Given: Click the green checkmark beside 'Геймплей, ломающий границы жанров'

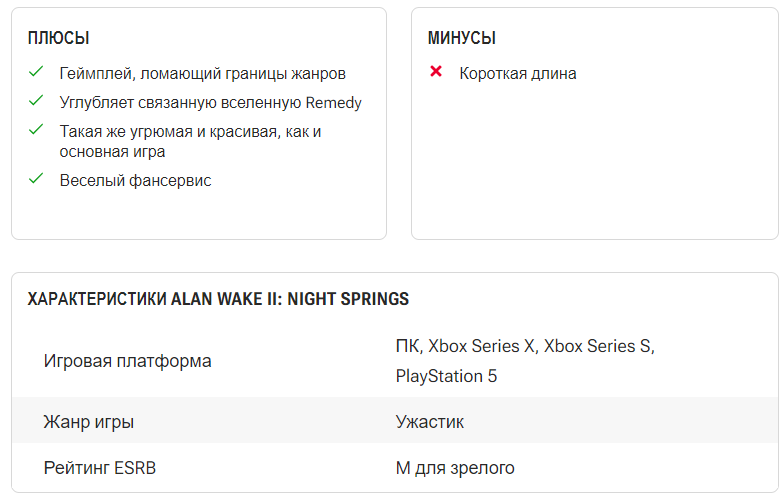Looking at the screenshot, I should [36, 73].
